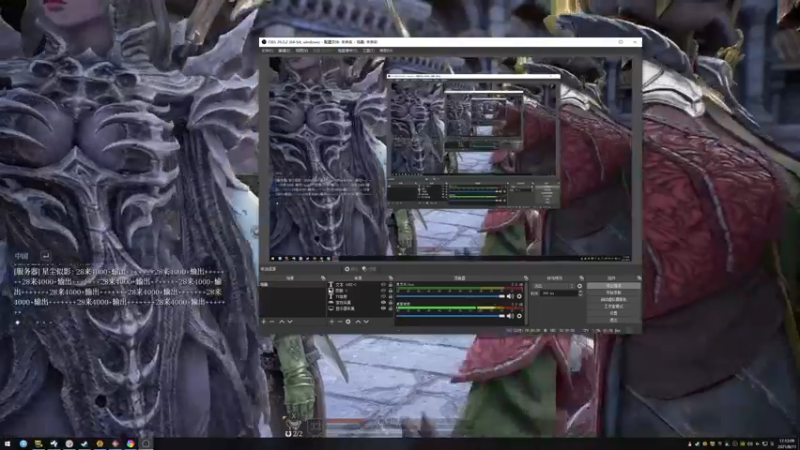The width and height of the screenshot is (800, 450).
Task: Open 文件(F) menu in OBS
Action: pyautogui.click(x=267, y=51)
